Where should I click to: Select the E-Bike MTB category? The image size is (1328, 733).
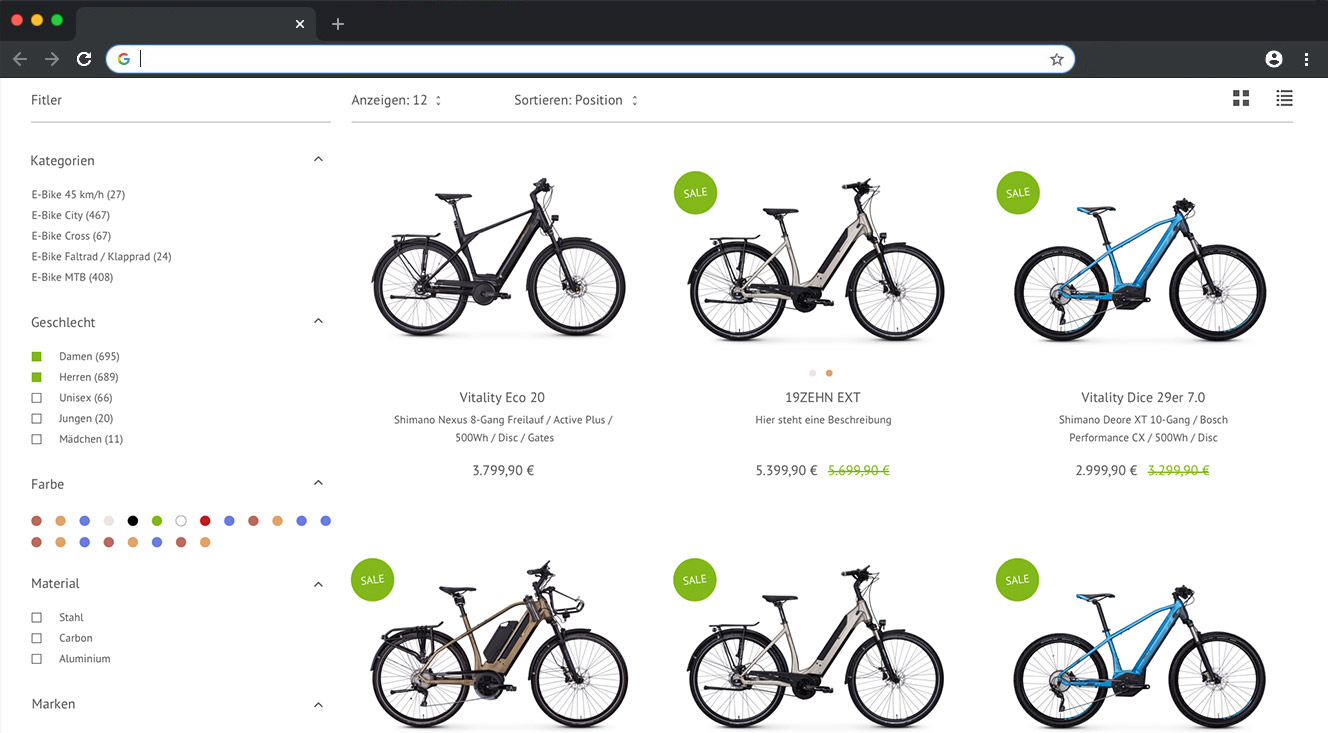[x=72, y=277]
